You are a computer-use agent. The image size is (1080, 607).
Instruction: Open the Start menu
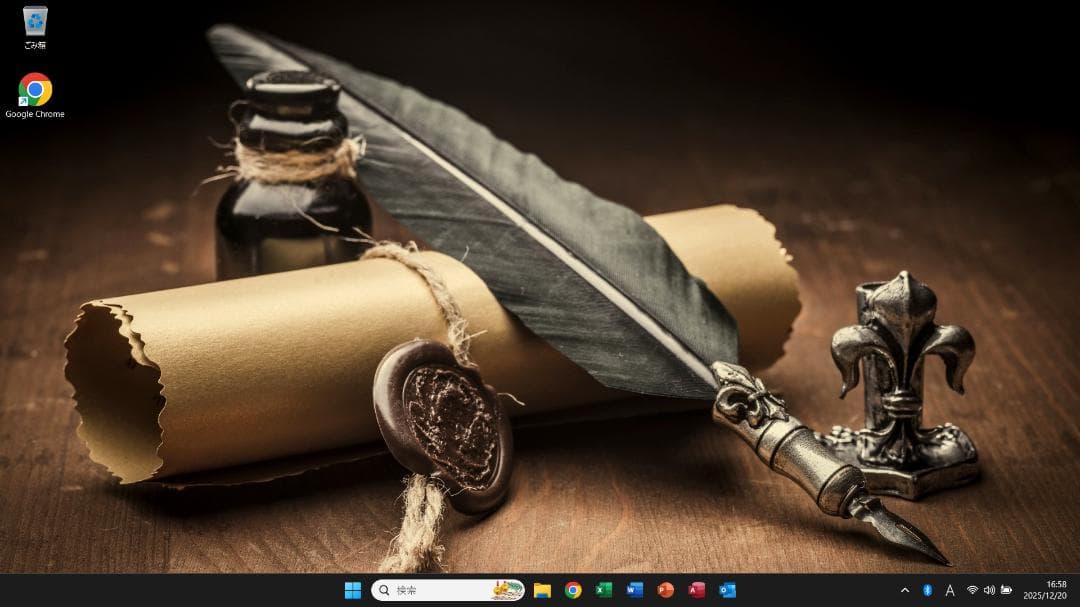pyautogui.click(x=350, y=590)
